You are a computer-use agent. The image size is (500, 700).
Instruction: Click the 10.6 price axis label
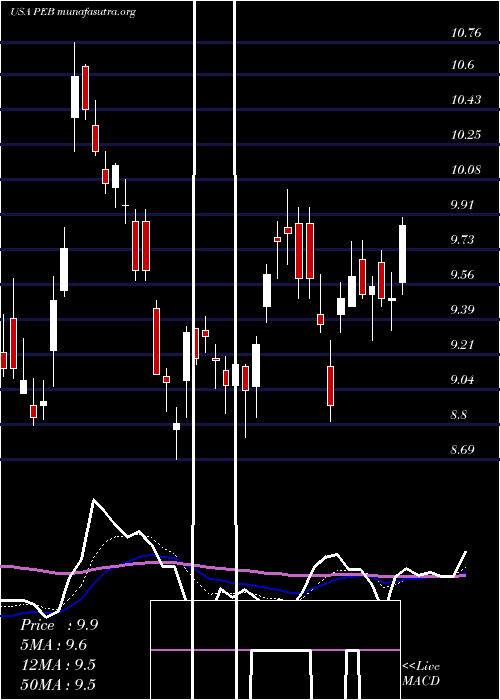[x=462, y=65]
